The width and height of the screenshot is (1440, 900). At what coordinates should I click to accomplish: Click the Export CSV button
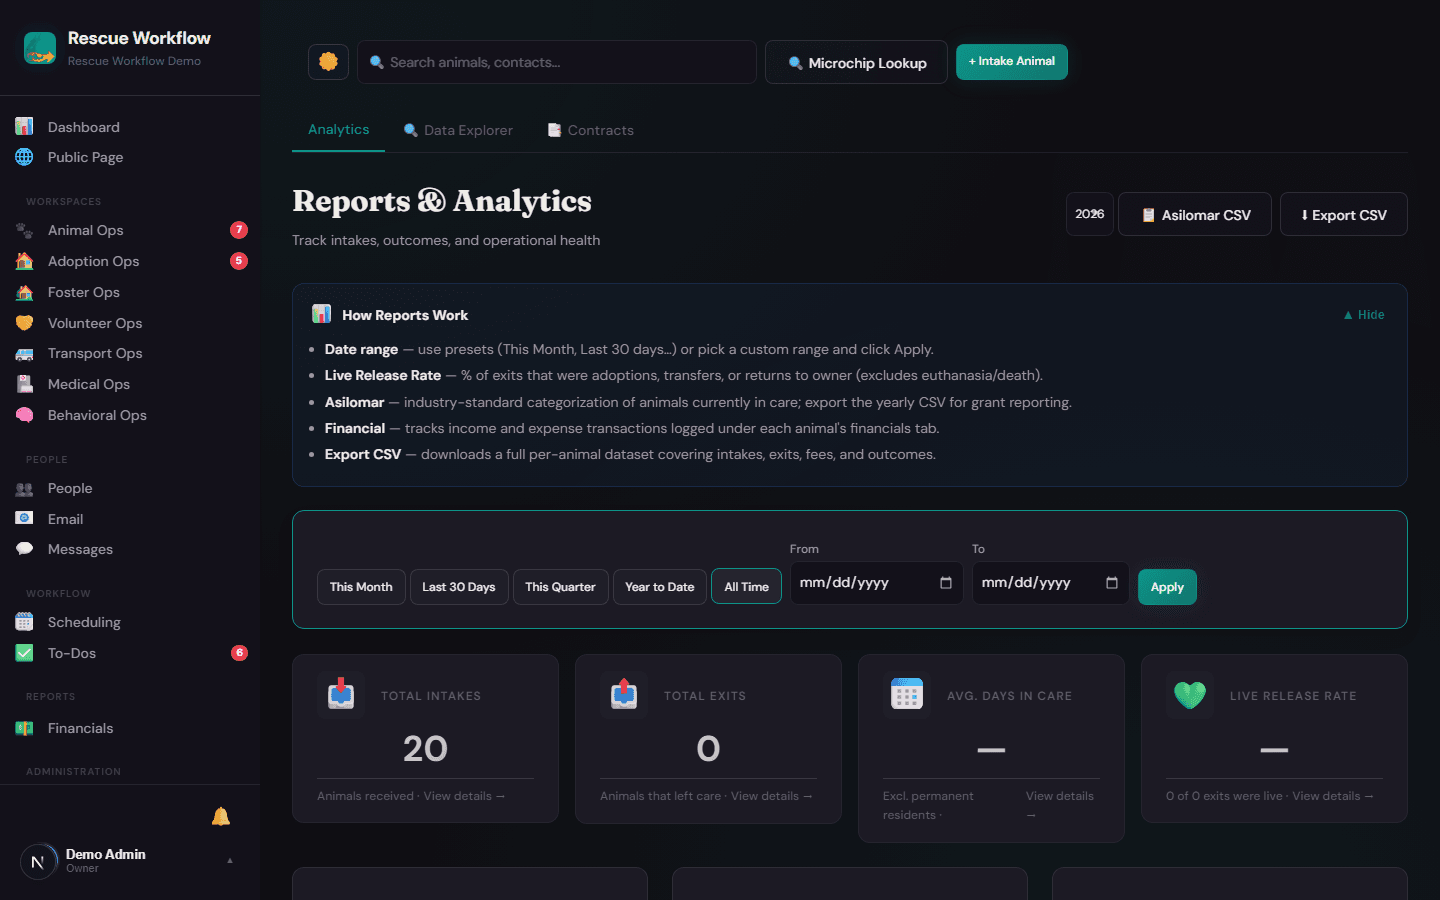point(1344,214)
